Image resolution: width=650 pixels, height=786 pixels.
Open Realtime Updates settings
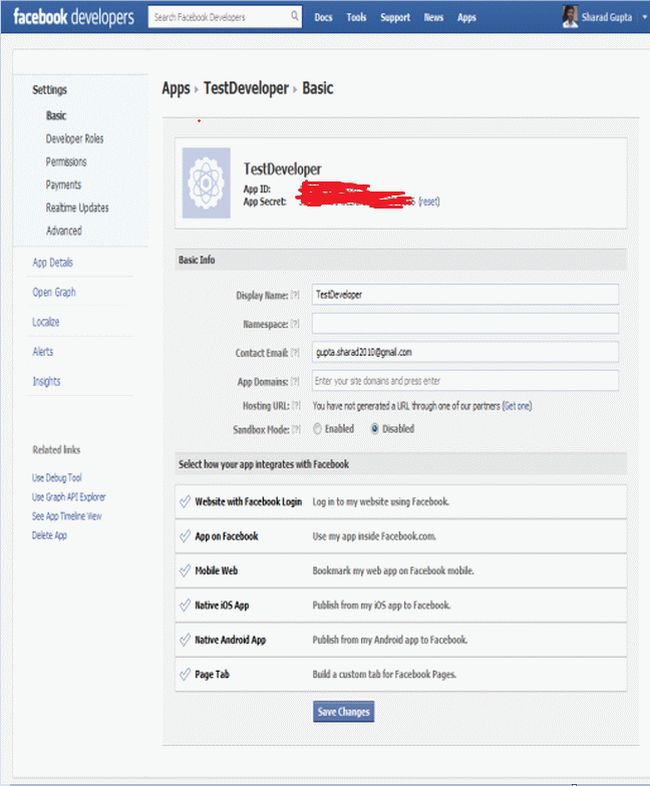[x=77, y=208]
